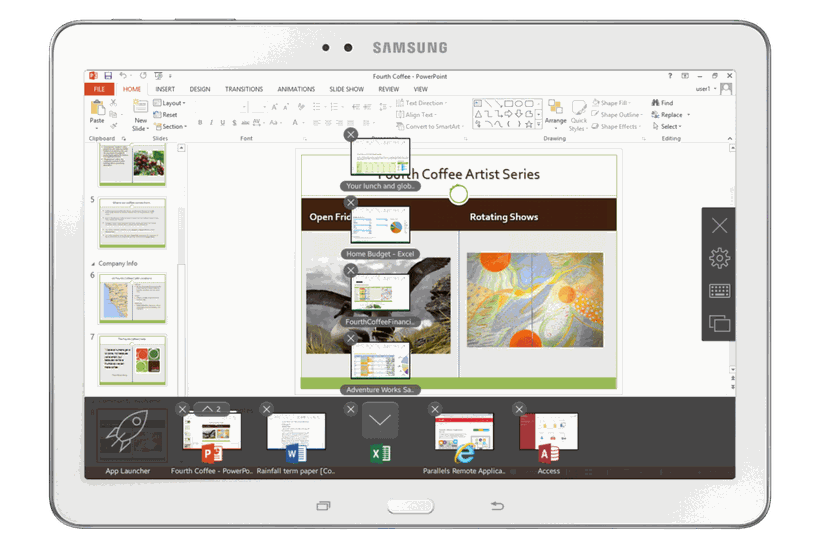The height and width of the screenshot is (547, 820).
Task: Click the Undo icon in quick access toolbar
Action: tap(123, 76)
